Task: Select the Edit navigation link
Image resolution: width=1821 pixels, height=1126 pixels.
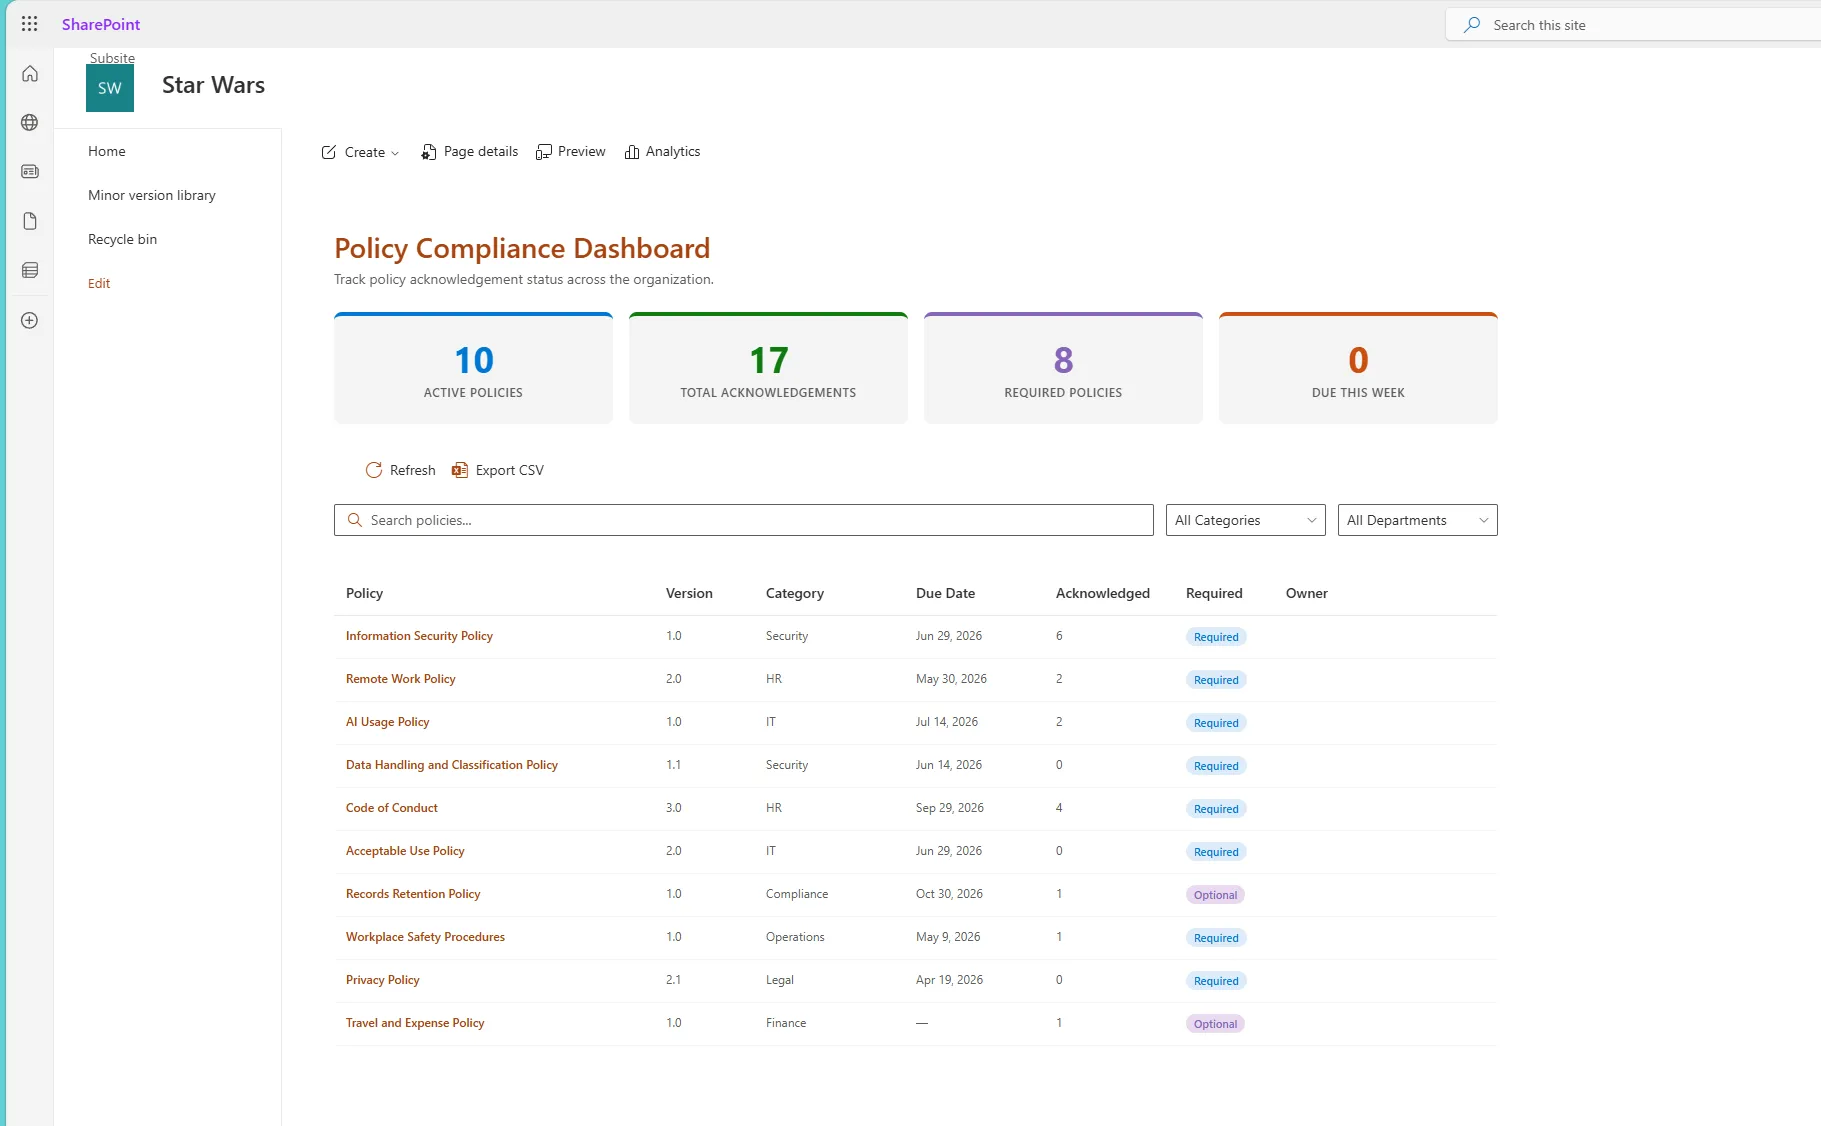Action: (x=98, y=283)
